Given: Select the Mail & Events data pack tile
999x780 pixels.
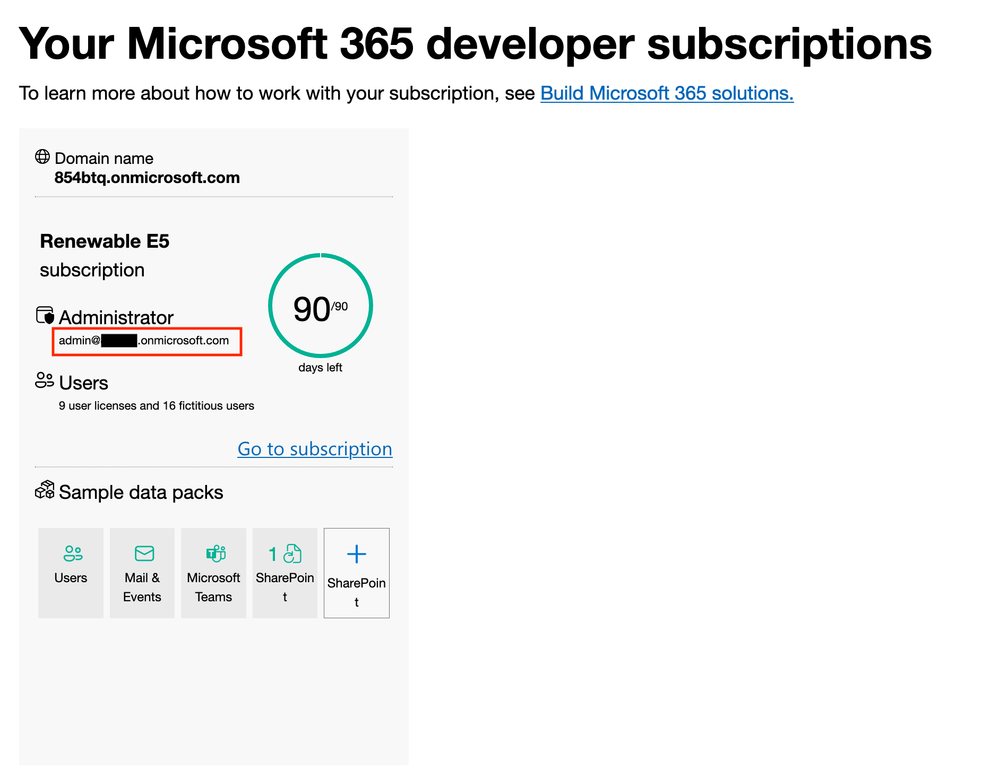Looking at the screenshot, I should (x=142, y=572).
